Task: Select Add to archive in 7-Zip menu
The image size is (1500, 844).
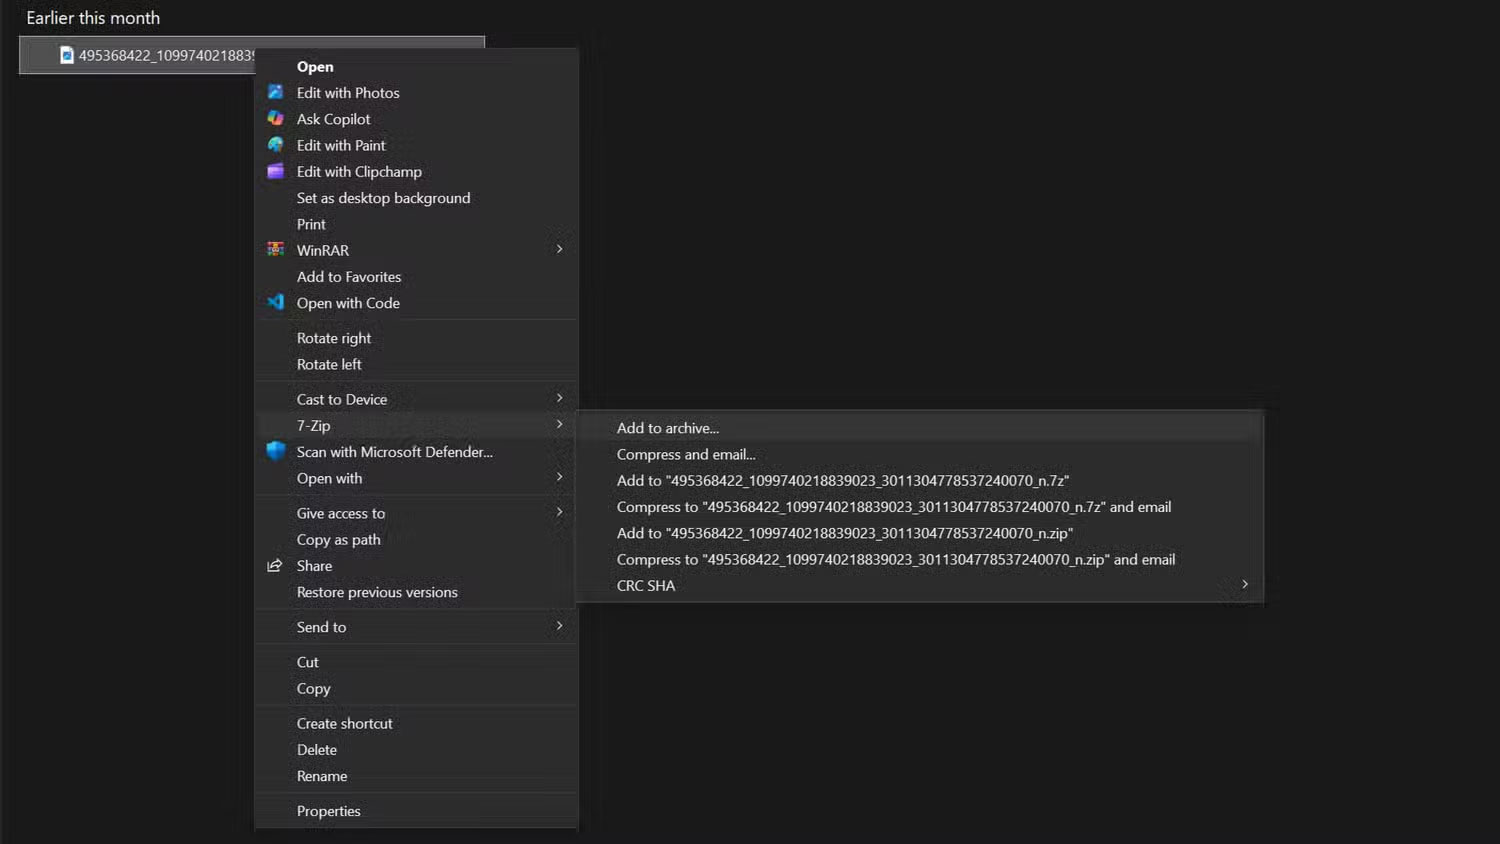Action: (667, 428)
